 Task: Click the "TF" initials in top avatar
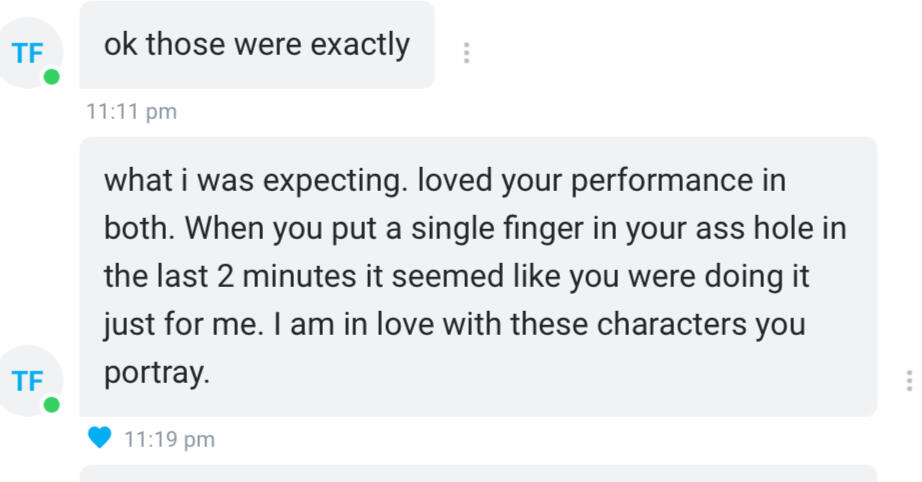click(27, 53)
